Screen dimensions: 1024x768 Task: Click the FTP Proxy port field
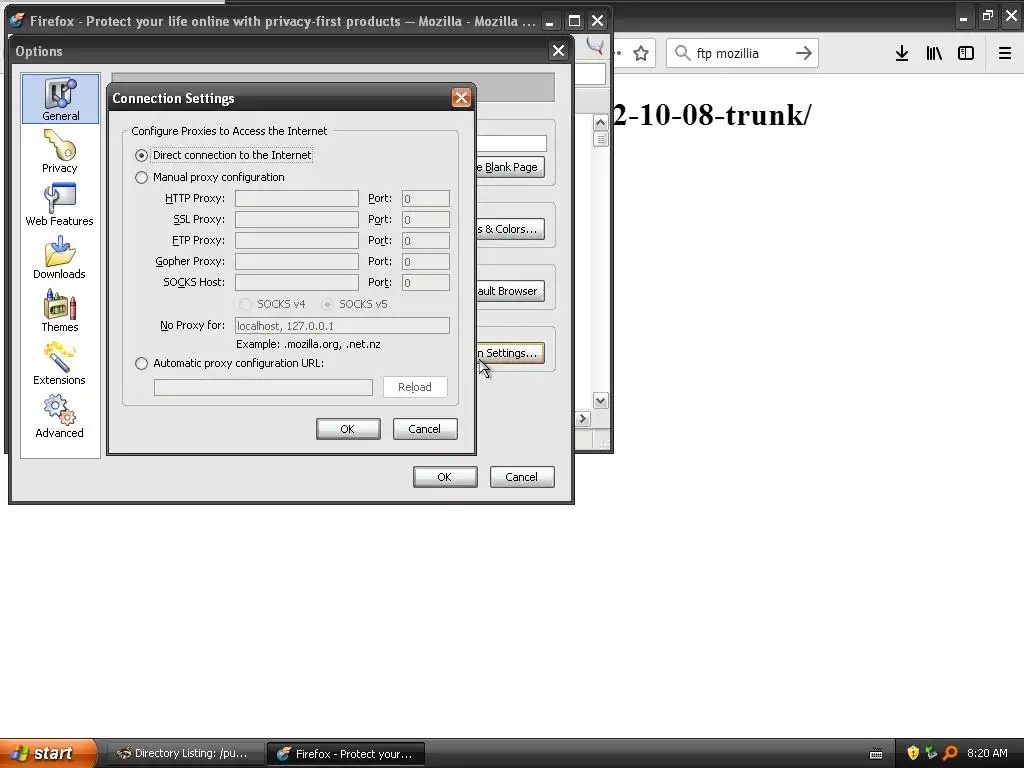426,240
